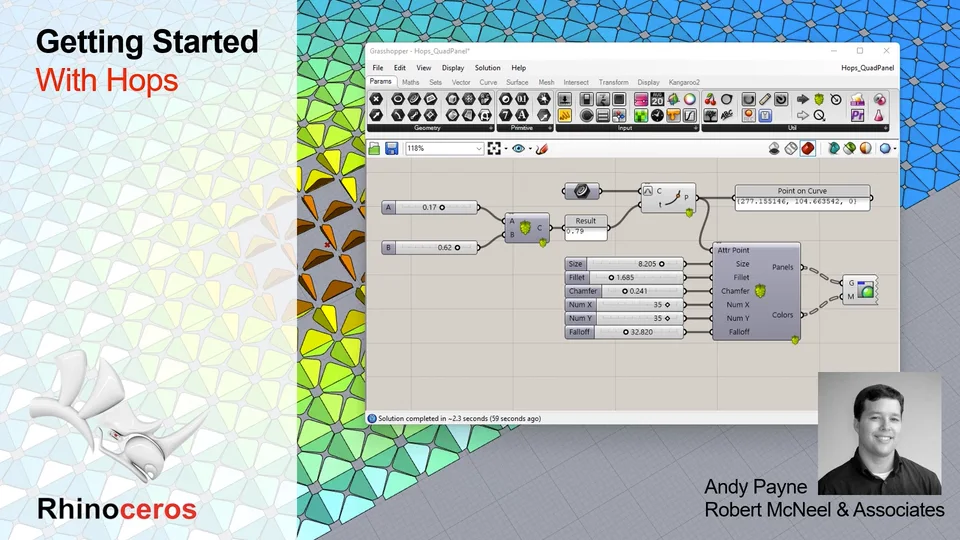Viewport: 960px width, 540px height.
Task: Expand the Primitive panel group
Action: pos(550,128)
